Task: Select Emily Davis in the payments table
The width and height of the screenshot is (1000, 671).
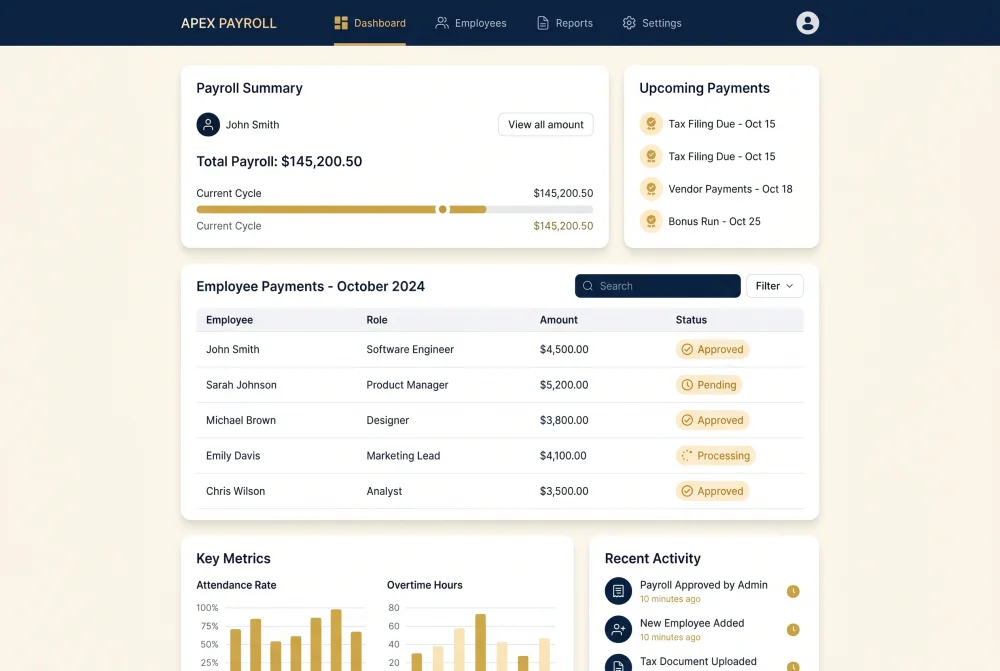Action: point(233,455)
